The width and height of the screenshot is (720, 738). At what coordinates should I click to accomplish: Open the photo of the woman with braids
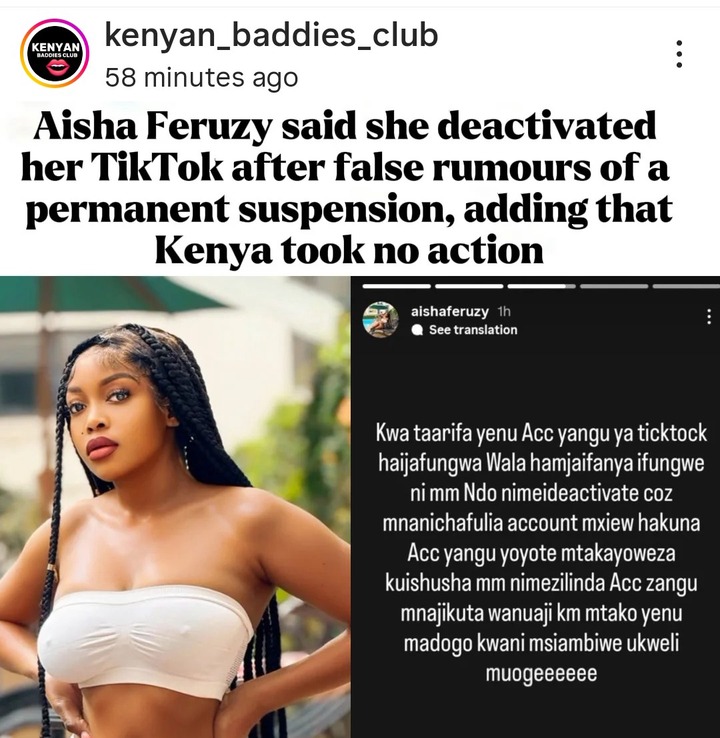point(175,507)
